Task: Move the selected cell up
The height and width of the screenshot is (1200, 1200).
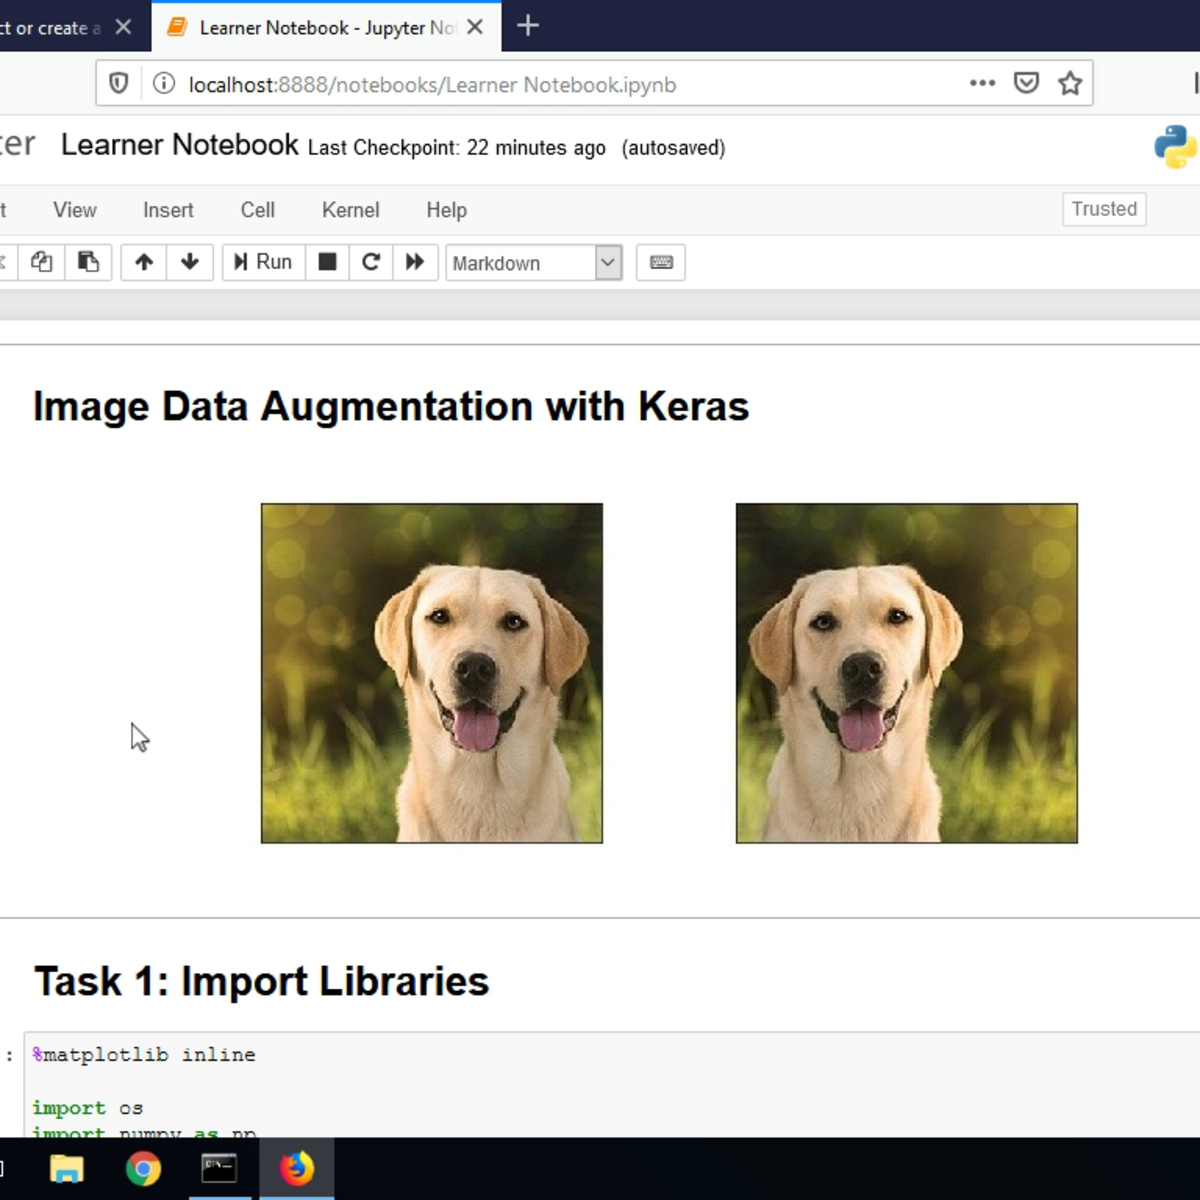Action: 144,262
